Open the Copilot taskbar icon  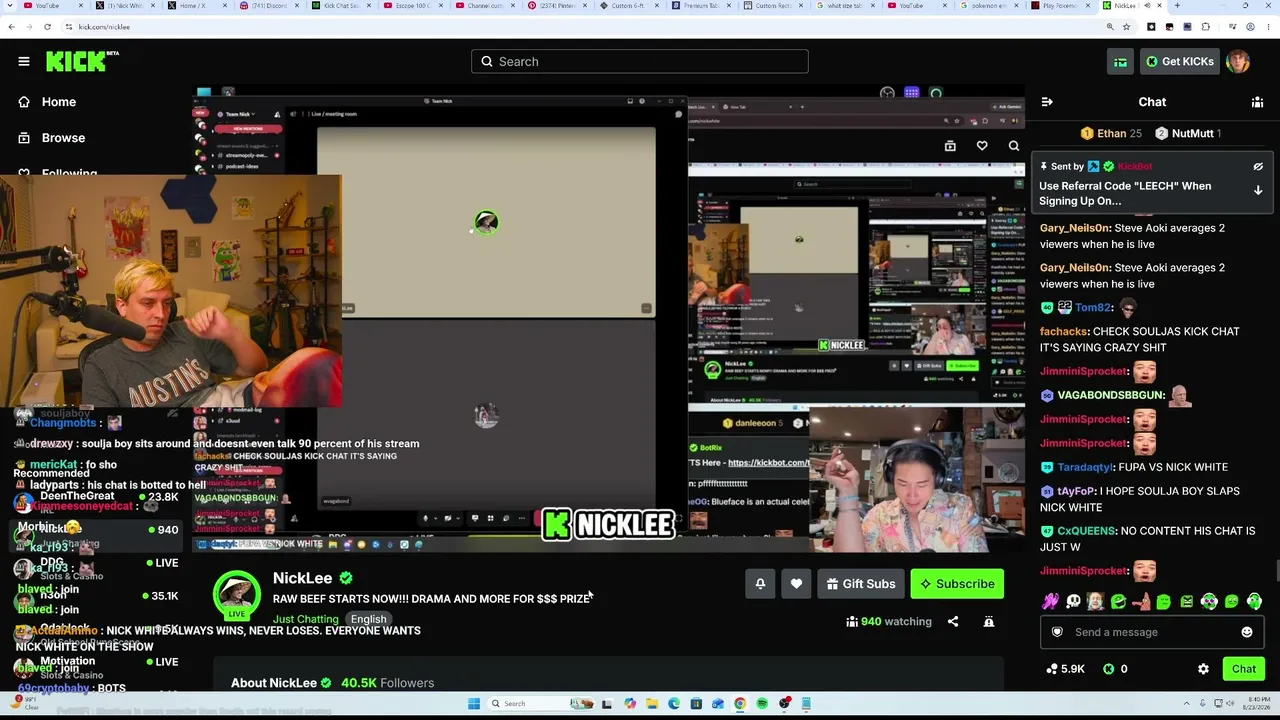[x=630, y=704]
